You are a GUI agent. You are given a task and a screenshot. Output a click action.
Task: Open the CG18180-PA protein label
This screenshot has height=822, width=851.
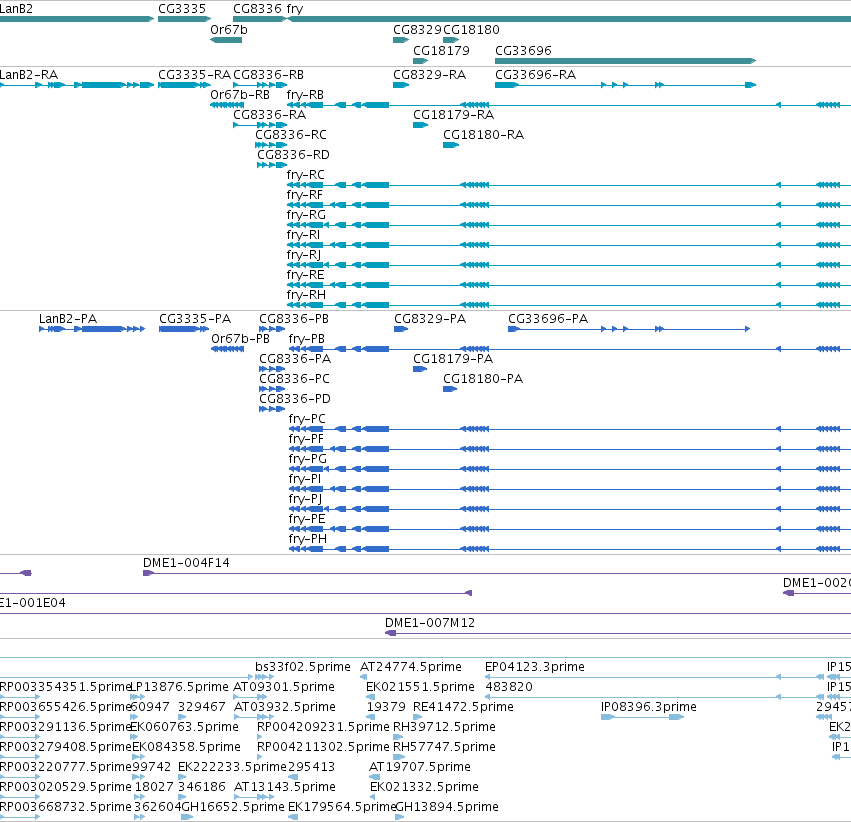click(482, 379)
